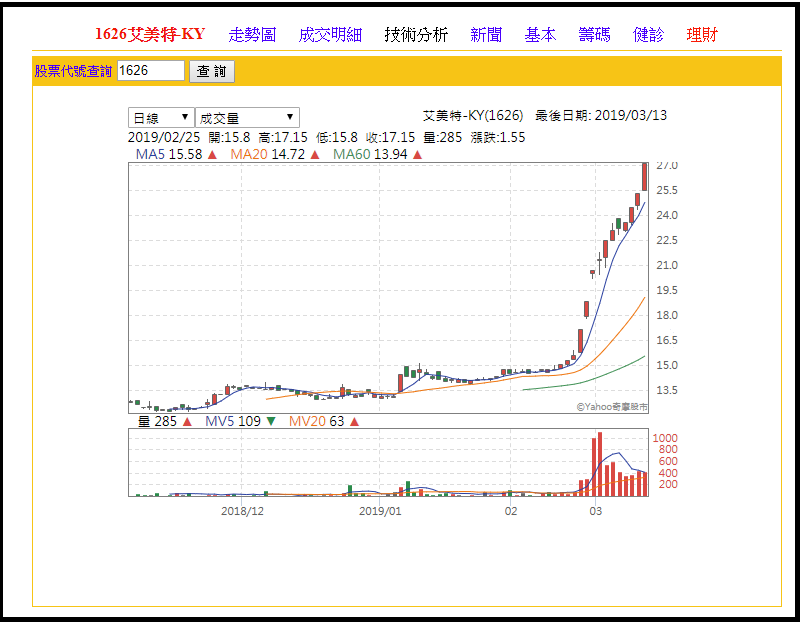This screenshot has width=806, height=625.
Task: Click the green down-arrow beside MV5 109
Action: [x=271, y=421]
